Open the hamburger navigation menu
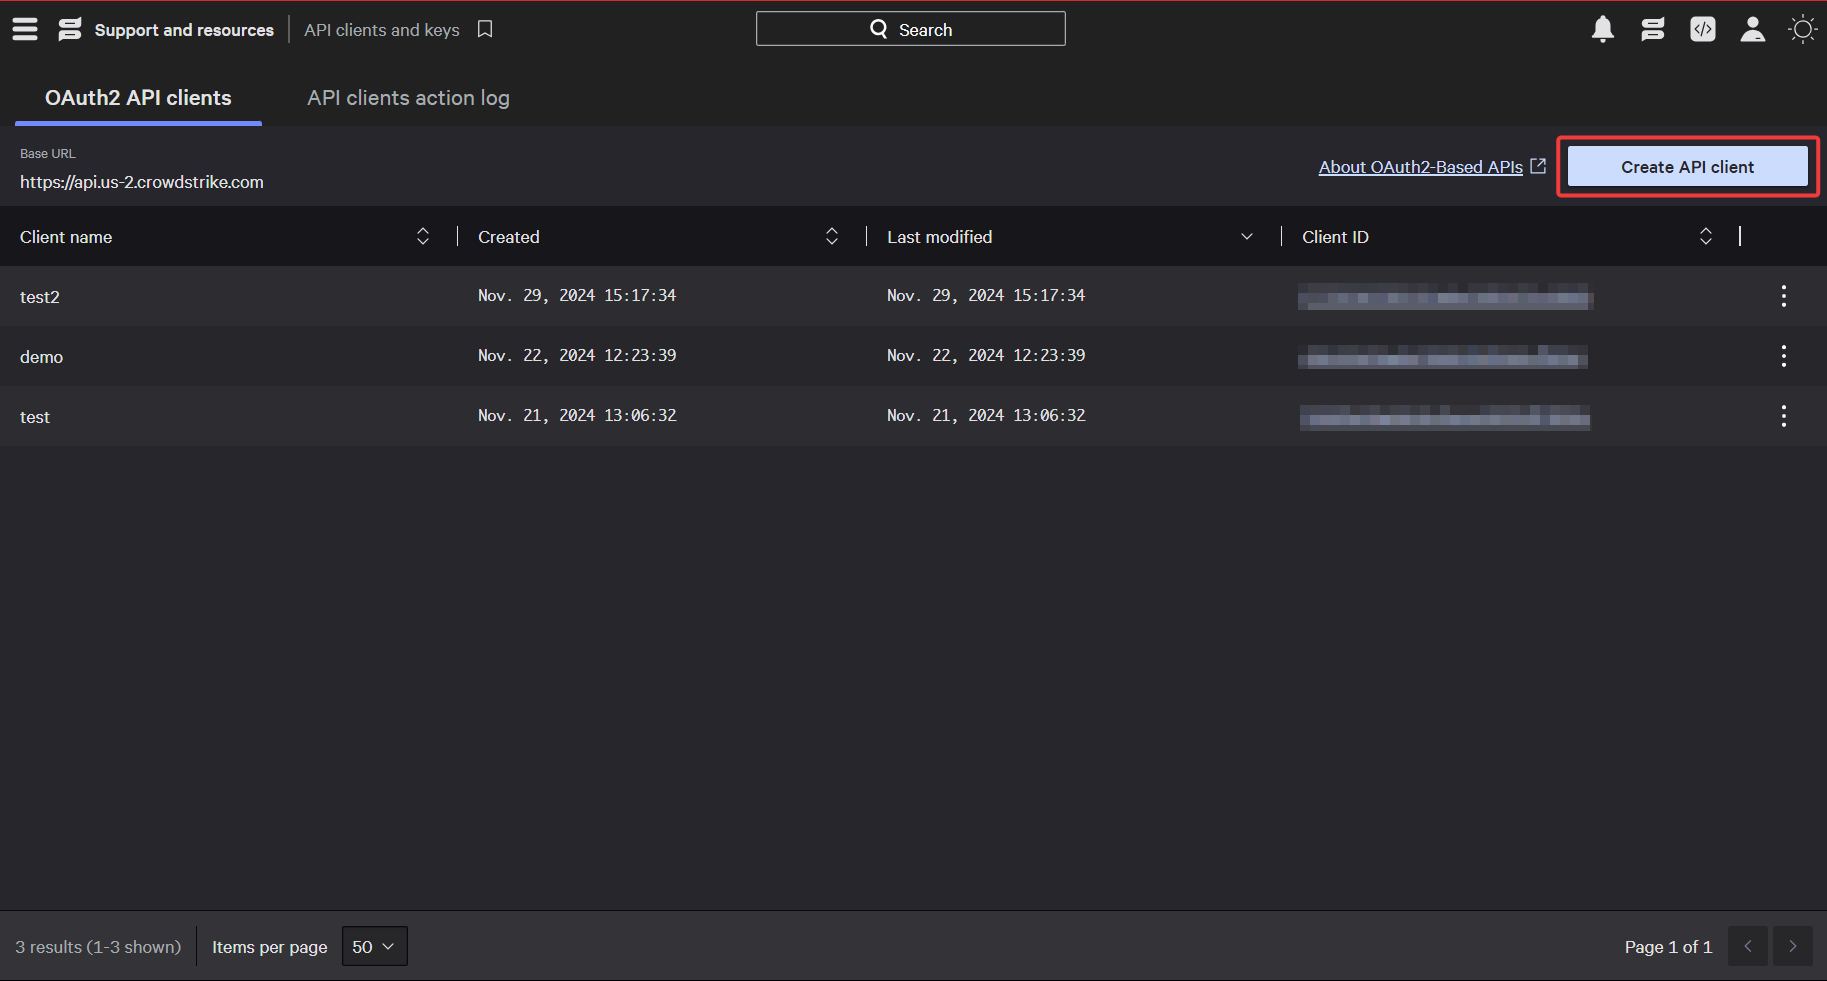The image size is (1827, 981). coord(25,30)
